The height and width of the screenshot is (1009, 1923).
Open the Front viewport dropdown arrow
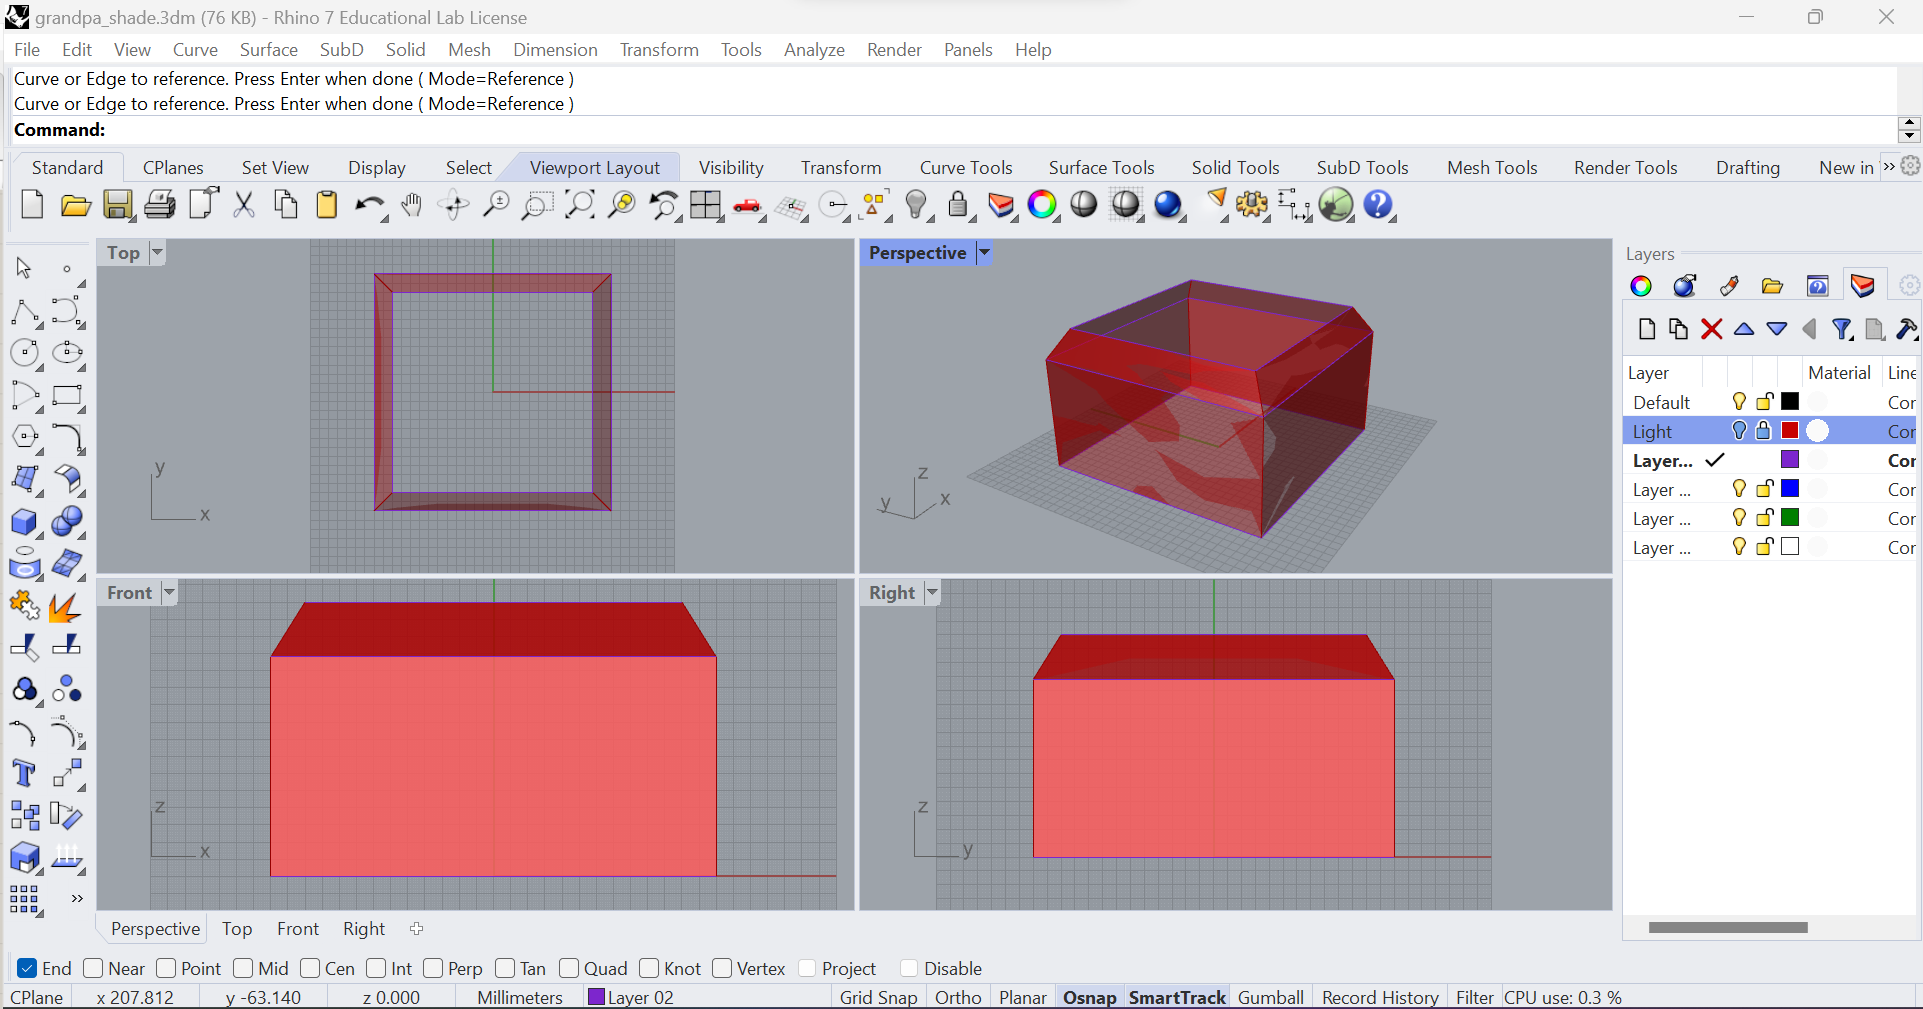[169, 593]
